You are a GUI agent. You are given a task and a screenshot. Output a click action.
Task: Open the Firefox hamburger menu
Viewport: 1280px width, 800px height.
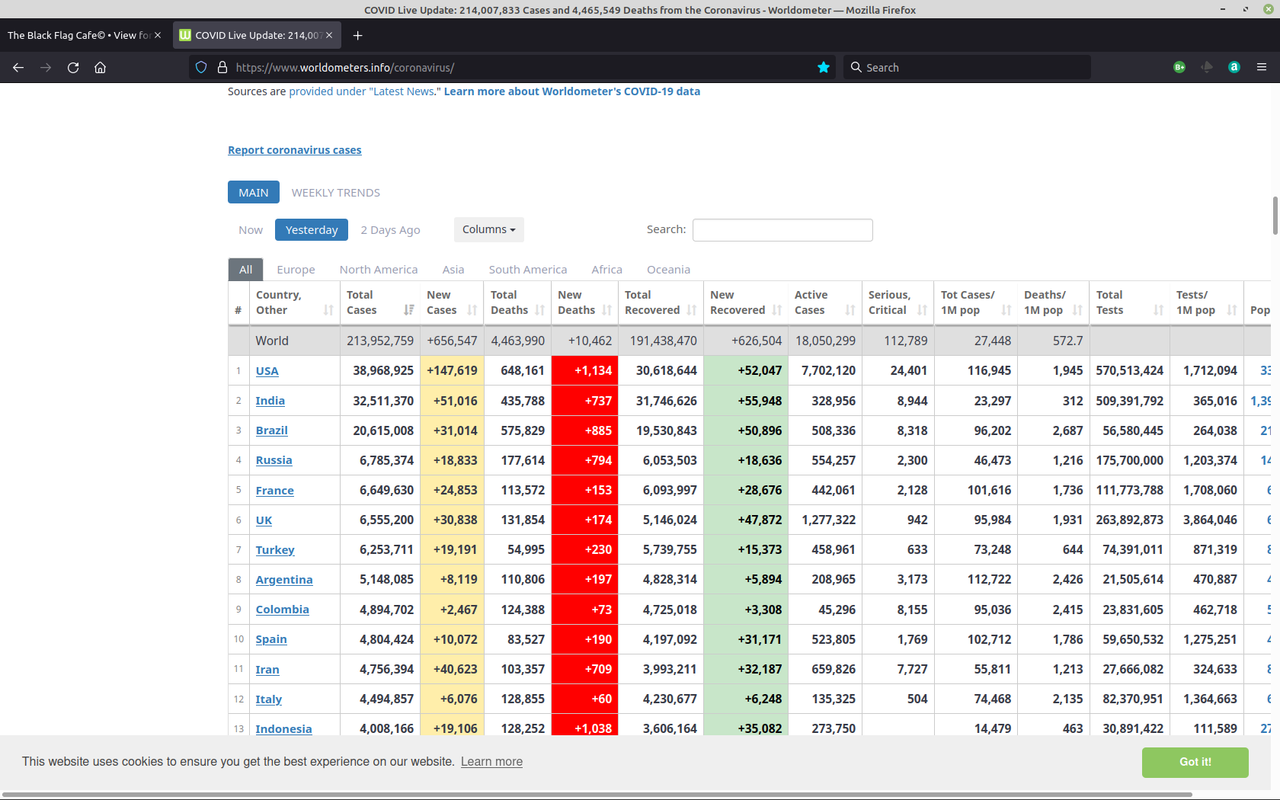(x=1261, y=67)
